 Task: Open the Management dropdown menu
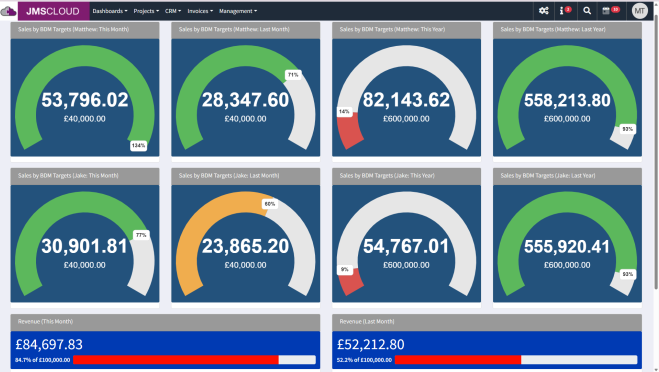tap(238, 11)
